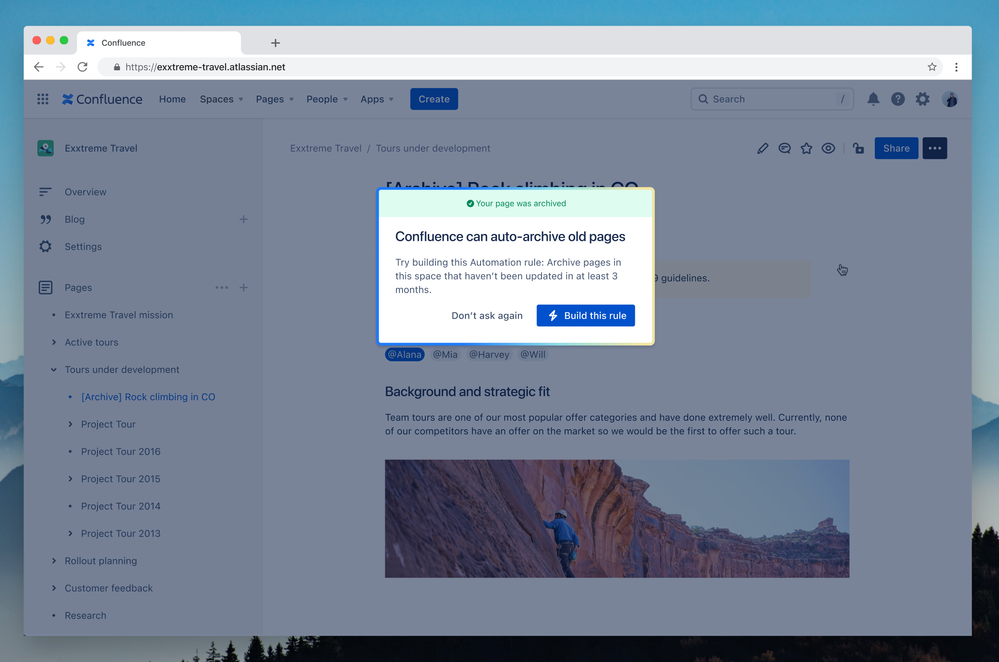Open the help question mark icon
Screen dimensions: 999x662
pos(898,99)
